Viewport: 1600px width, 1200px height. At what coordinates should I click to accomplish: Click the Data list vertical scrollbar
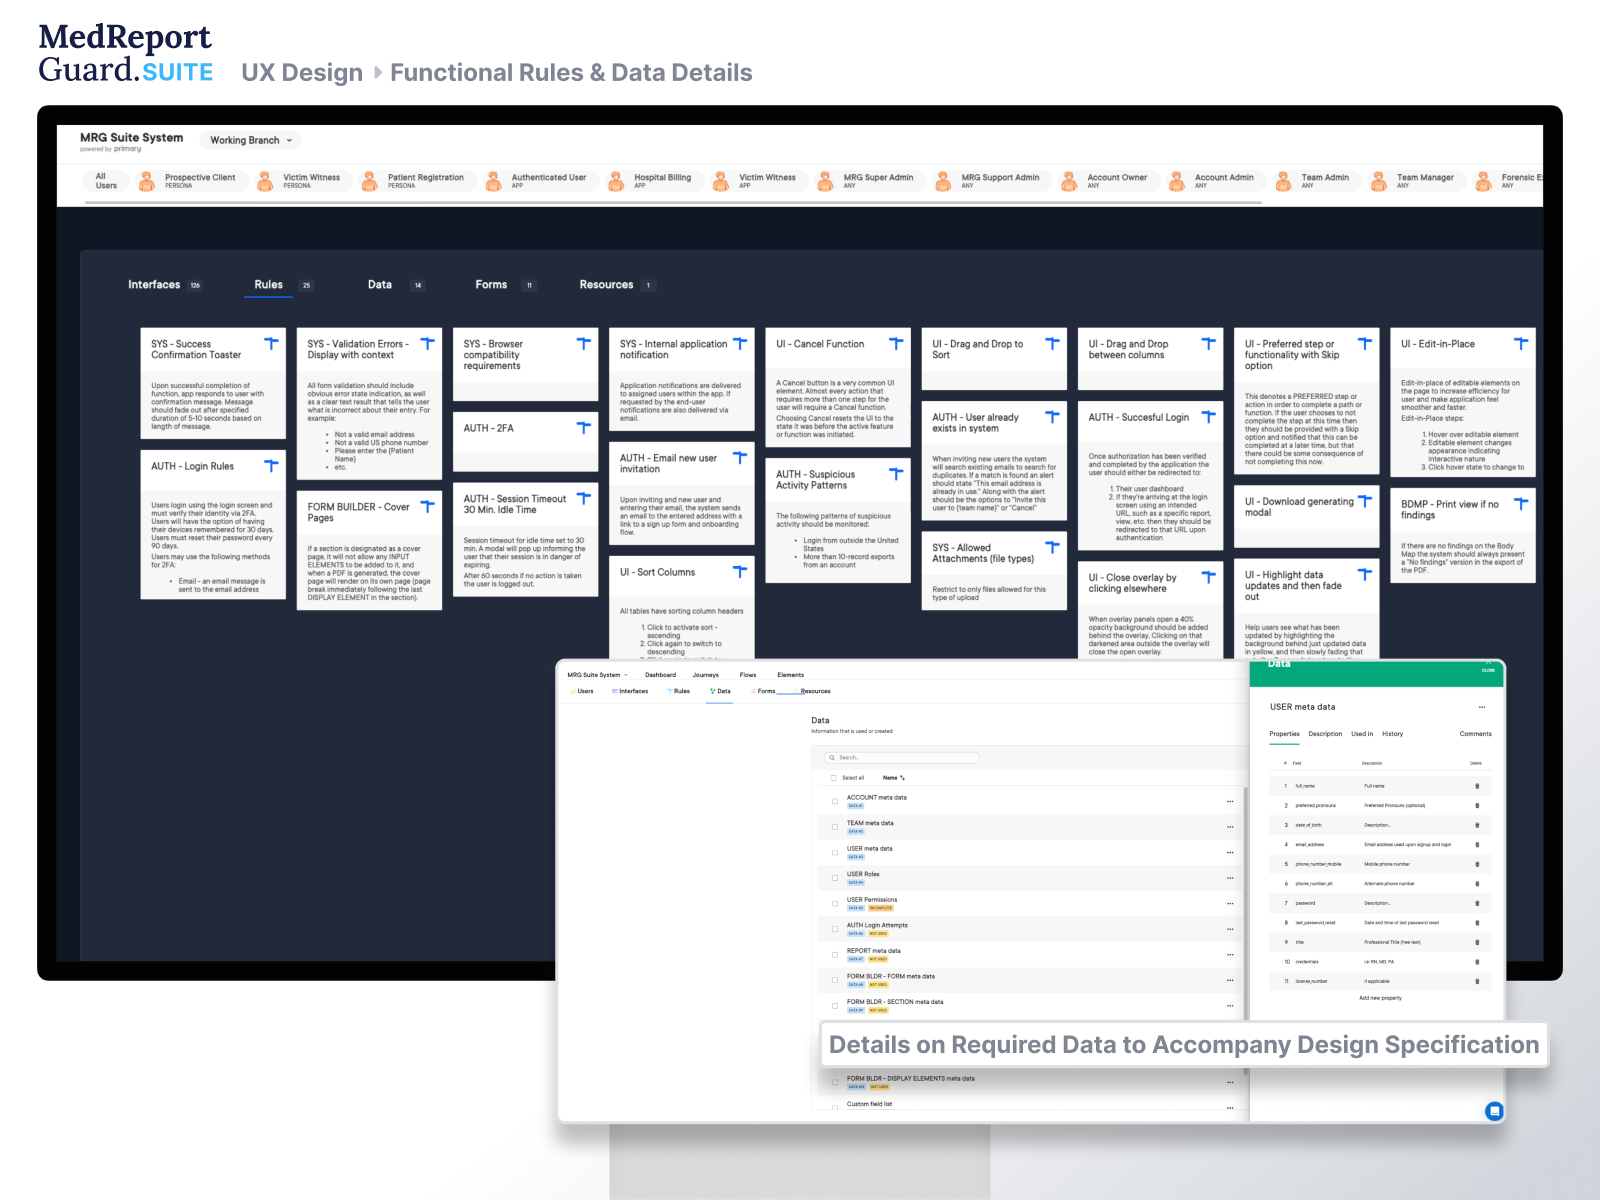tap(1245, 903)
